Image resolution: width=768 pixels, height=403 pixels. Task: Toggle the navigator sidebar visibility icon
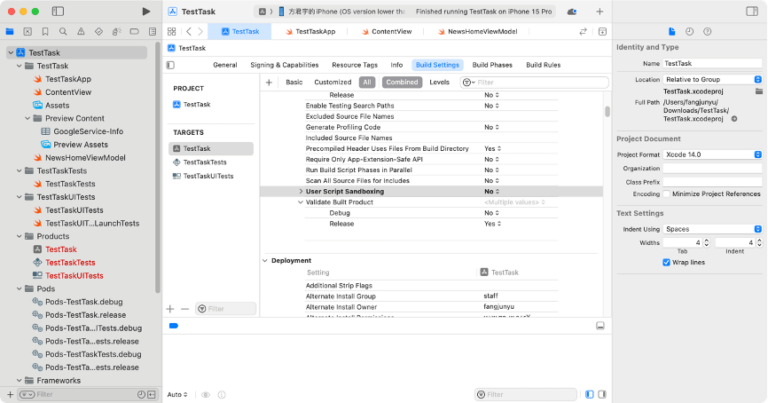[57, 11]
